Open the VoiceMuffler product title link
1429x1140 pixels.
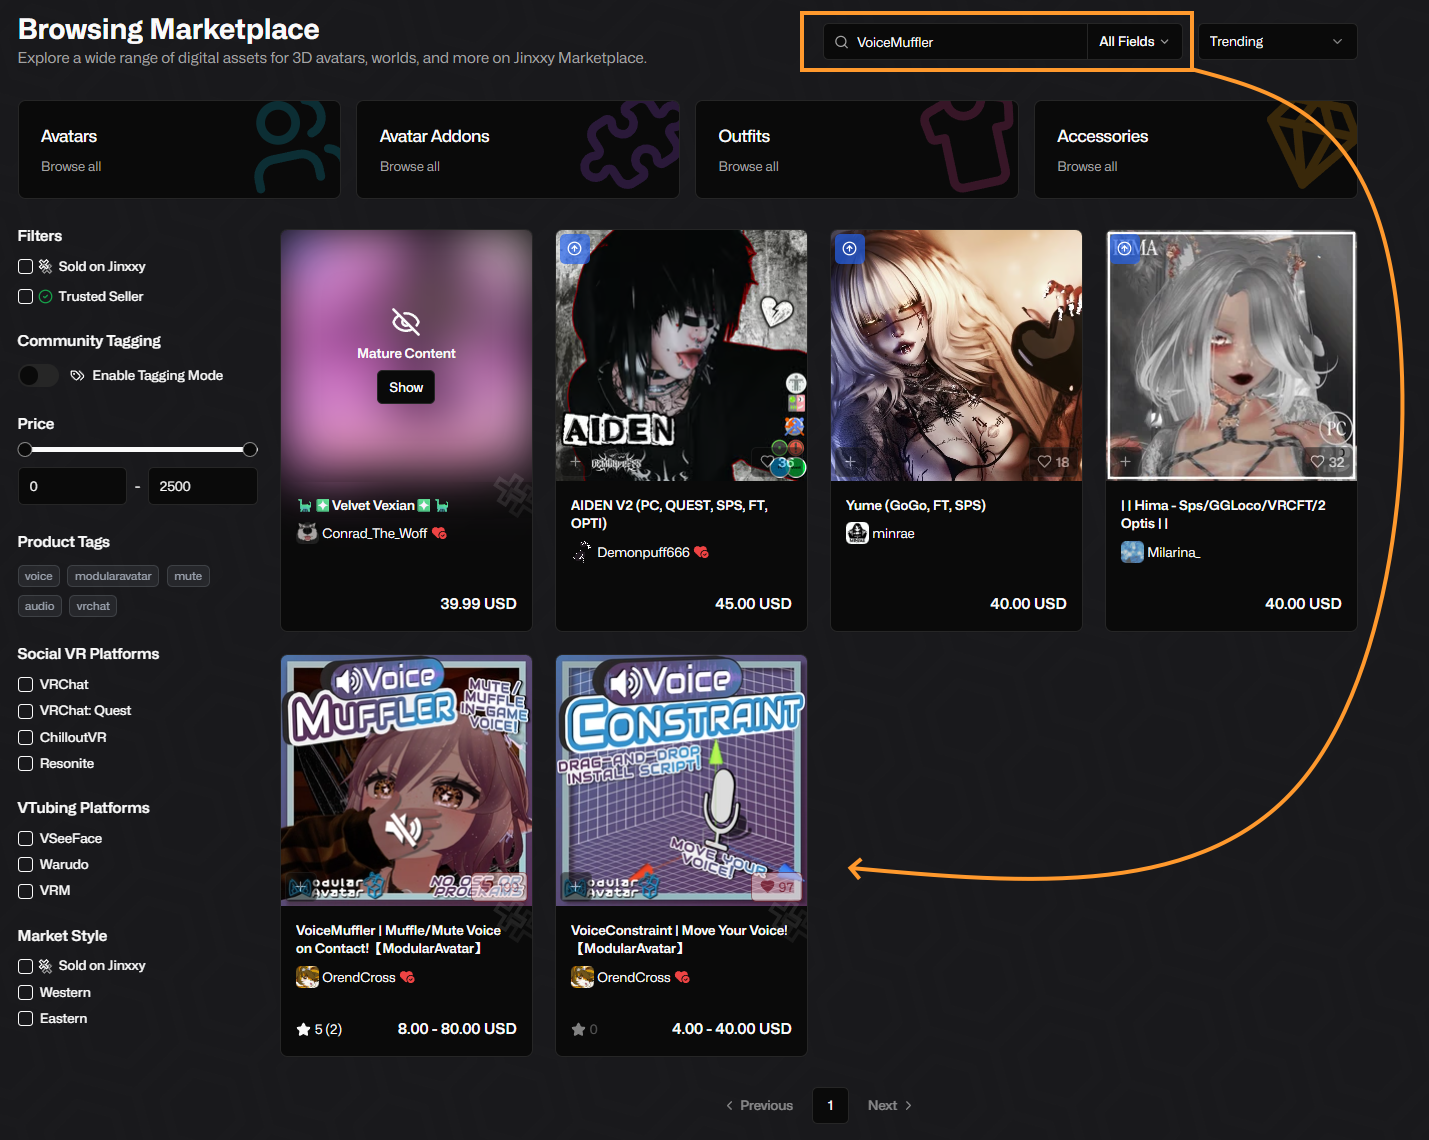click(x=398, y=939)
